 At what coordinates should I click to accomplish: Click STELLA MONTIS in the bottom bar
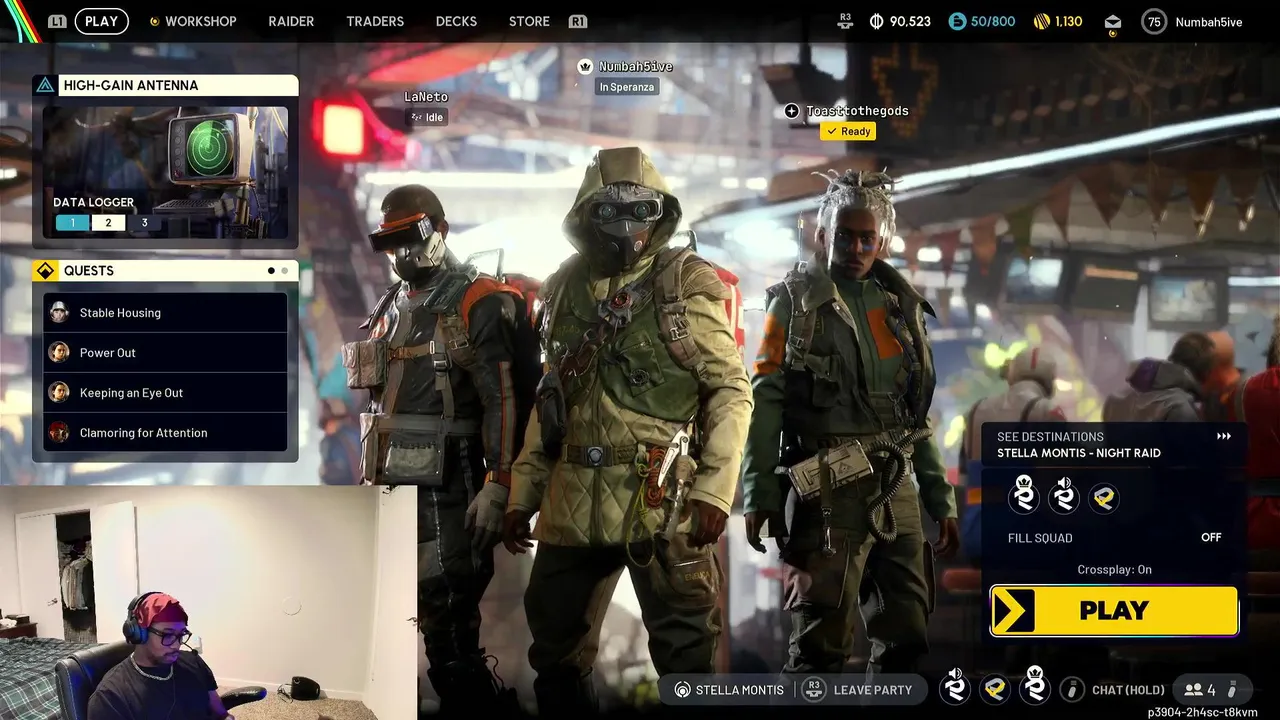click(x=739, y=690)
